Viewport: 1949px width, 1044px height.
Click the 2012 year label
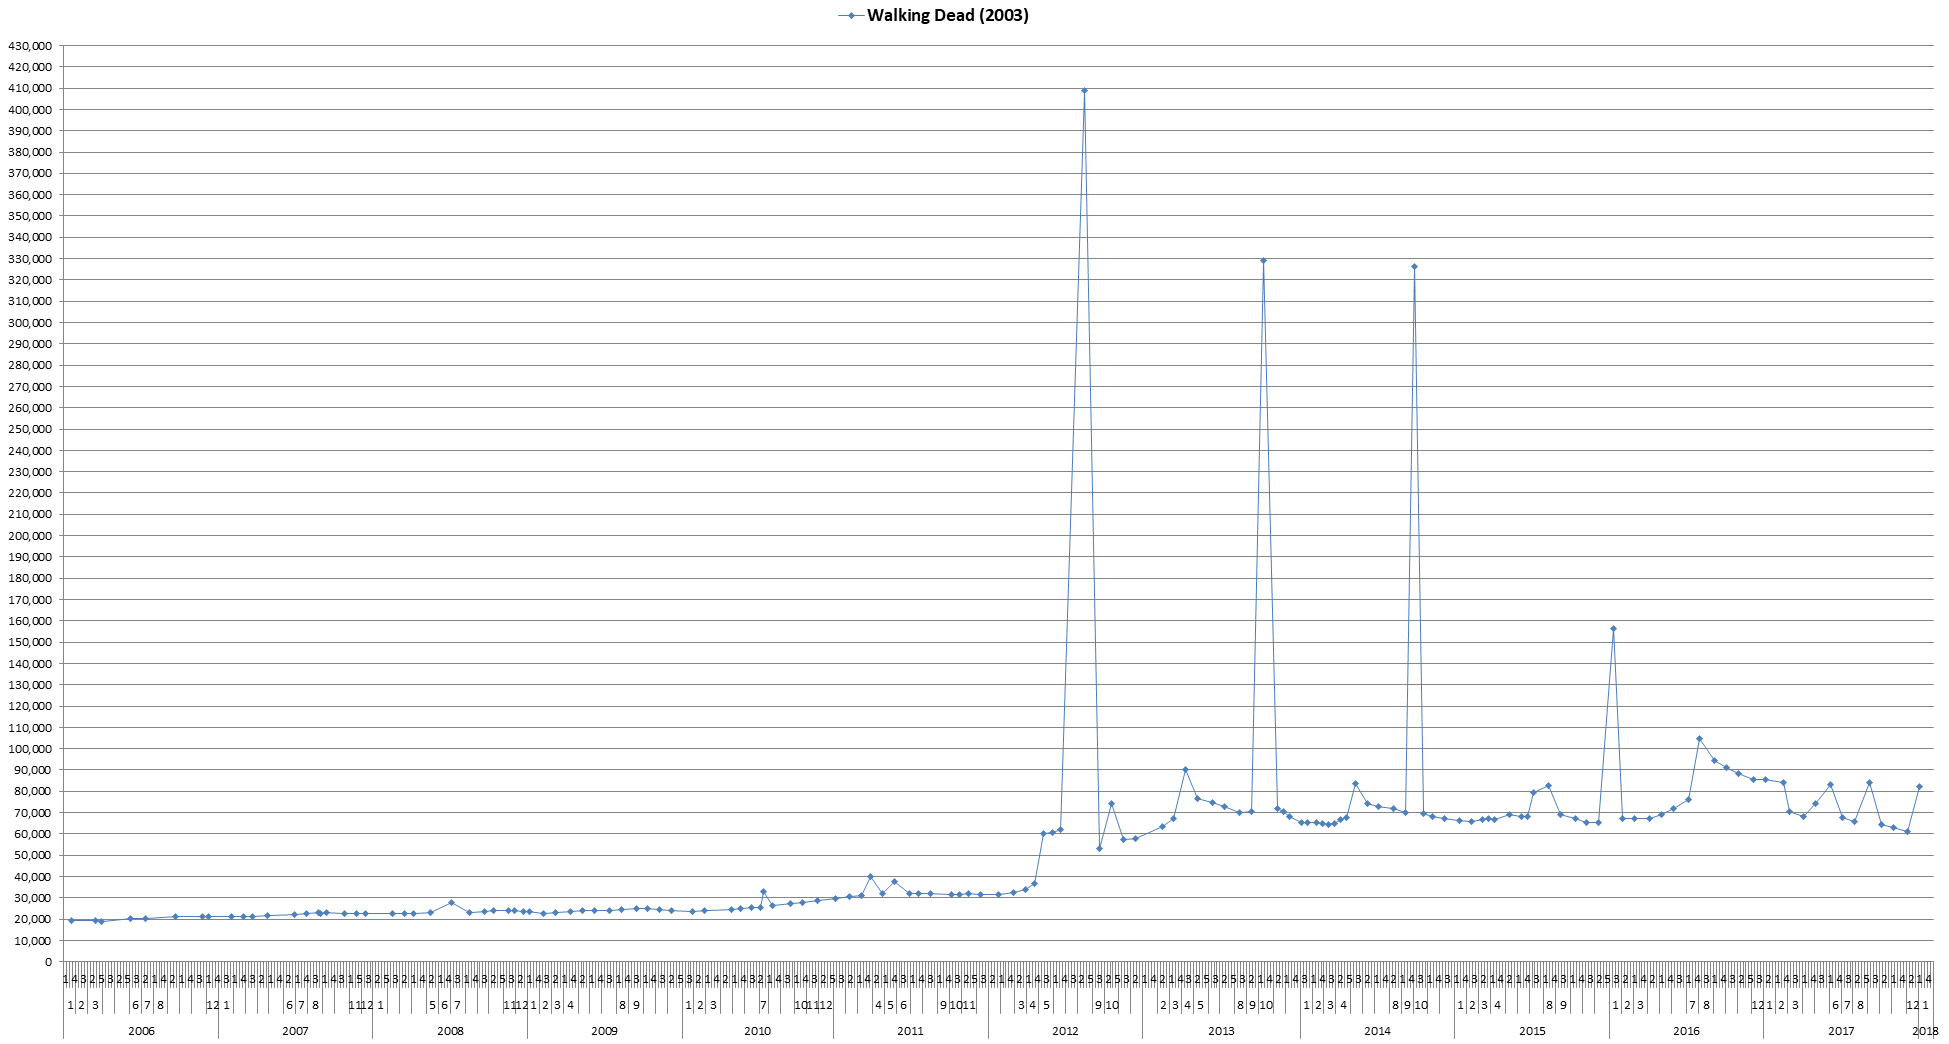(1065, 1031)
